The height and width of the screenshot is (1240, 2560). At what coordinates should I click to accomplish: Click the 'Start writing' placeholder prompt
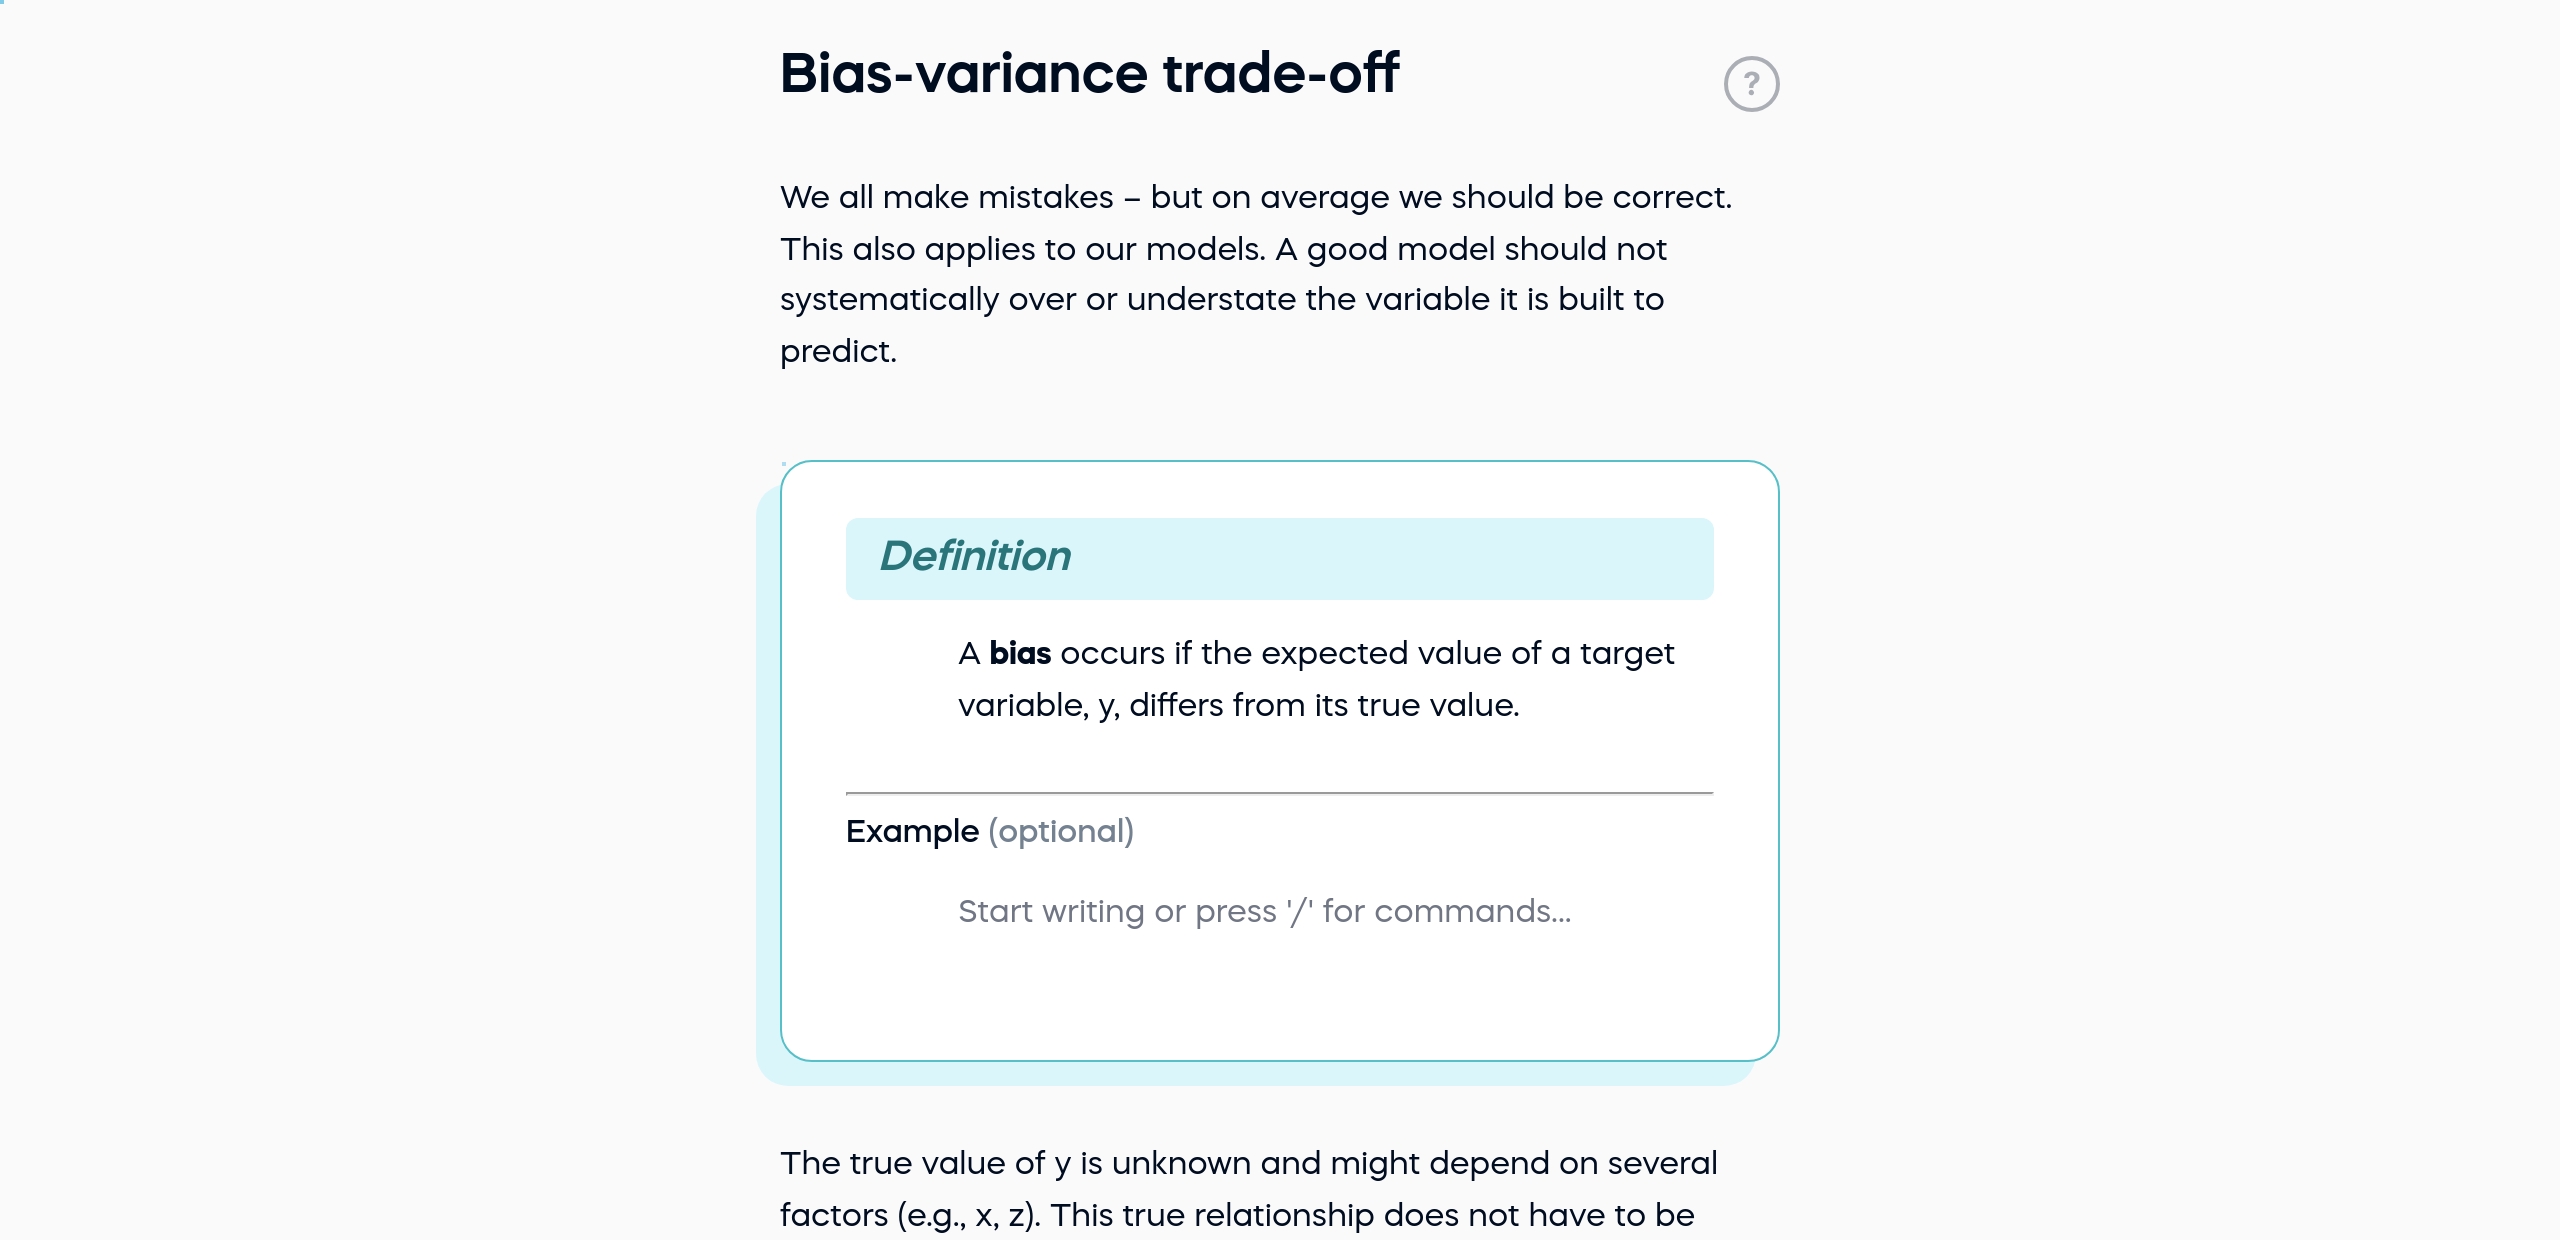[1265, 912]
